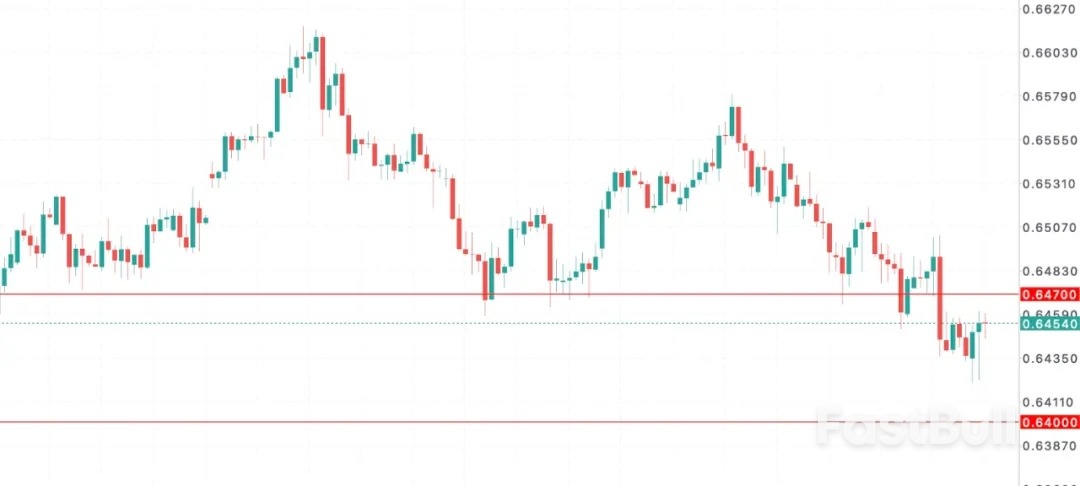This screenshot has height=486, width=1080.
Task: Click the 0.65550 price axis label
Action: [x=1048, y=141]
